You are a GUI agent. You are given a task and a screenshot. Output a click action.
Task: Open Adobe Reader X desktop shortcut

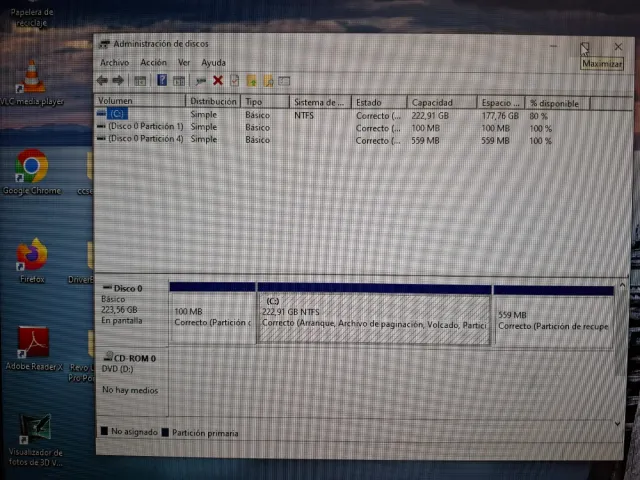[x=33, y=349]
